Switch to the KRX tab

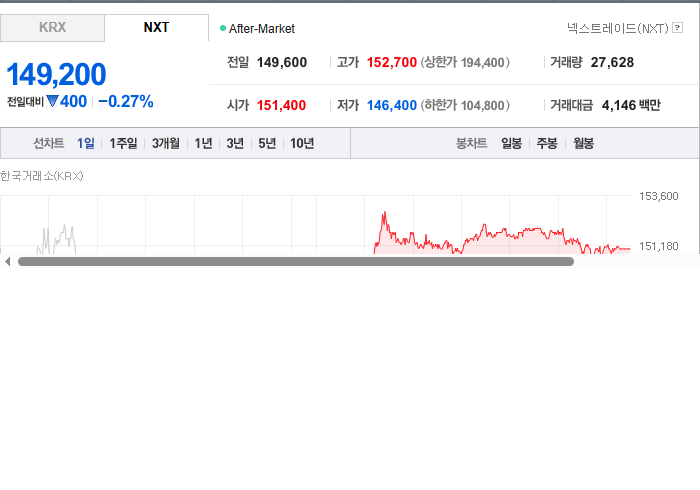pyautogui.click(x=52, y=28)
